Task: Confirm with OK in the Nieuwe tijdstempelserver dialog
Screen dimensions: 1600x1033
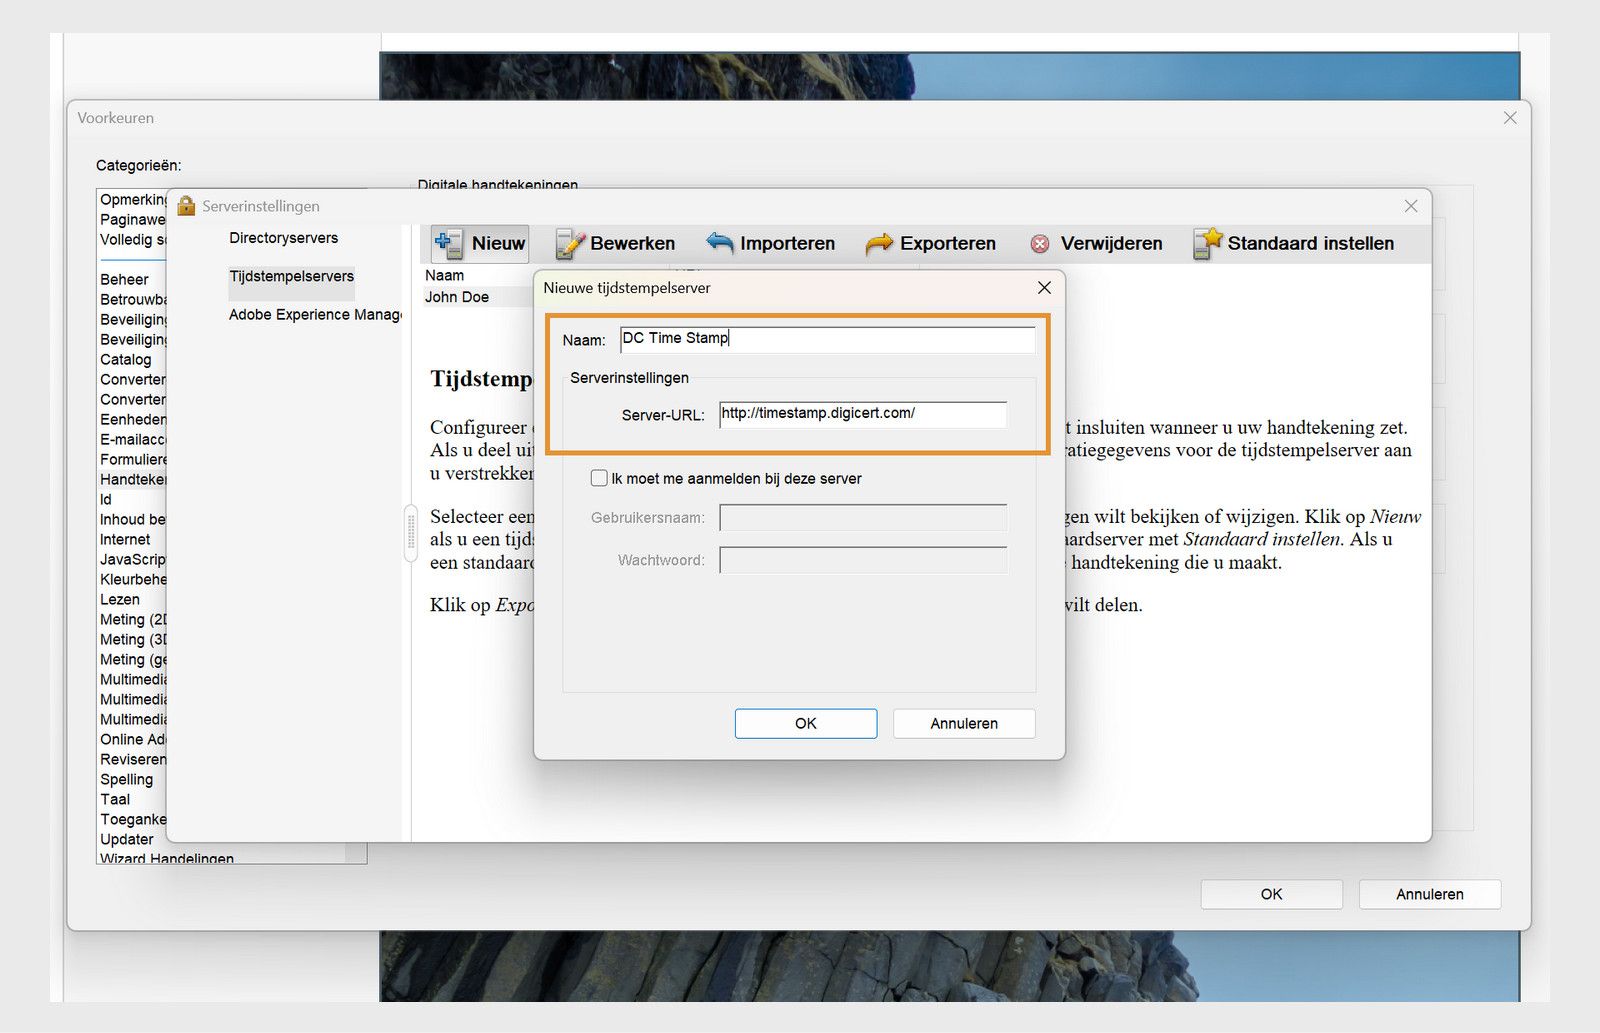Action: [805, 723]
